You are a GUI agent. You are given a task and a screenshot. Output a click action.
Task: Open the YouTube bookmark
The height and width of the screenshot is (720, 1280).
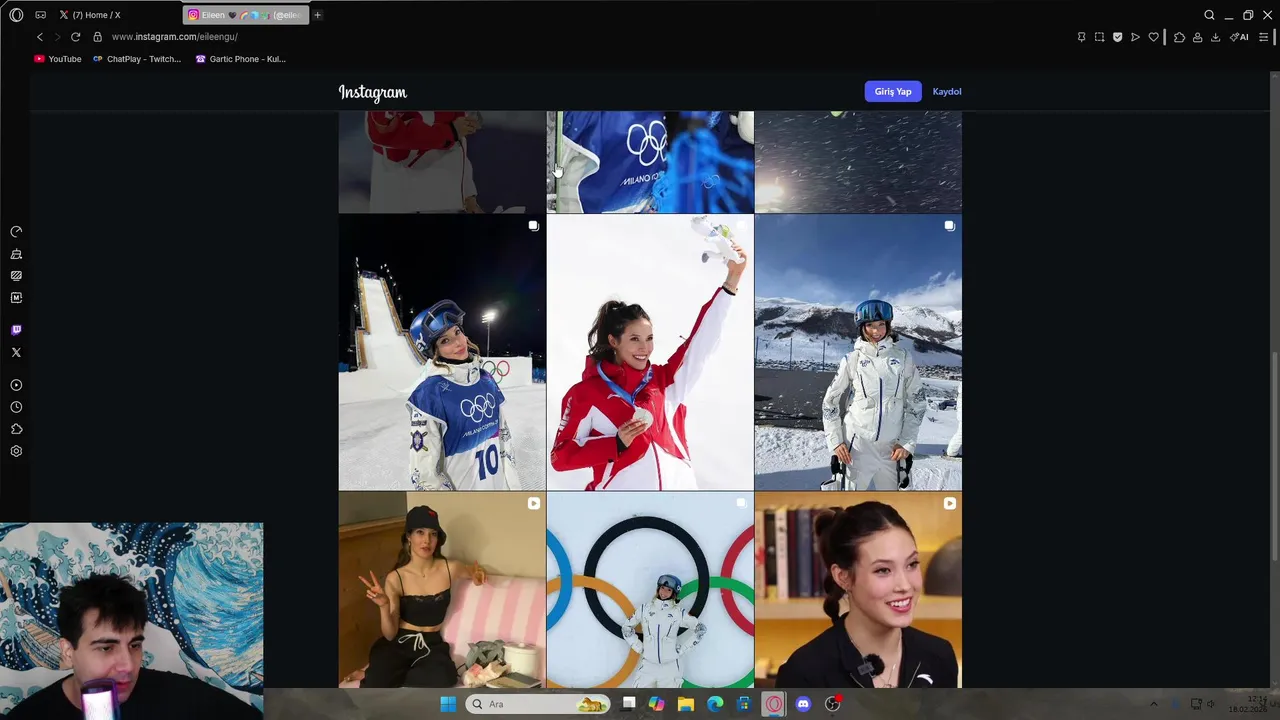58,59
